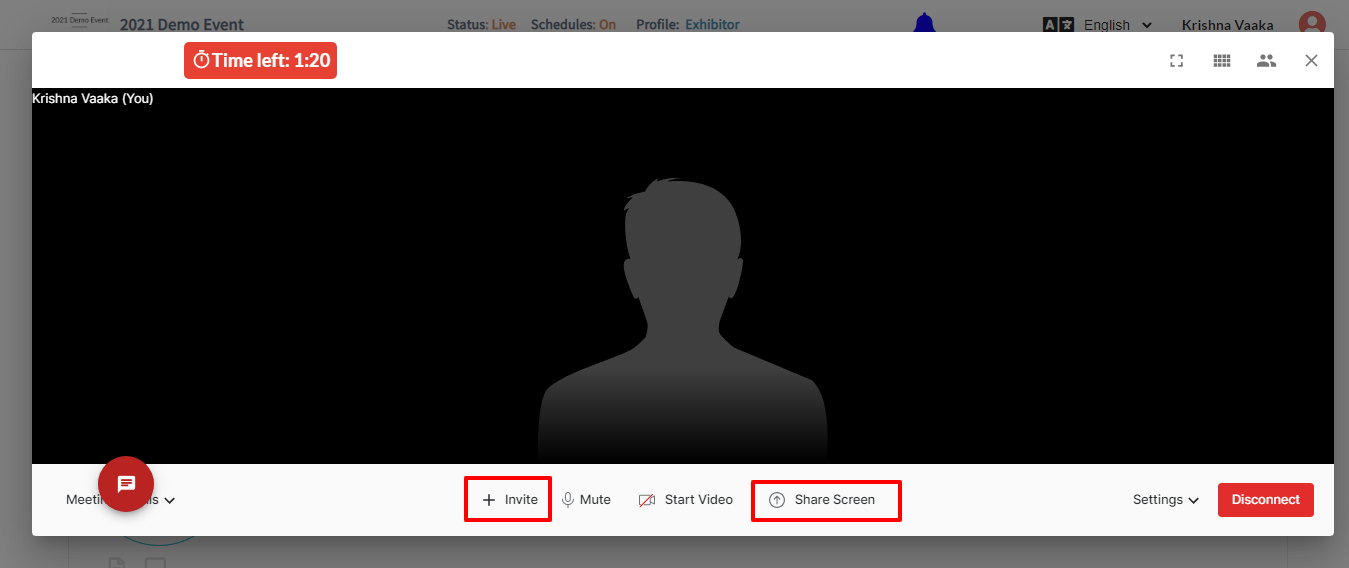The height and width of the screenshot is (568, 1349).
Task: Invite a participant to the meeting
Action: (510, 500)
